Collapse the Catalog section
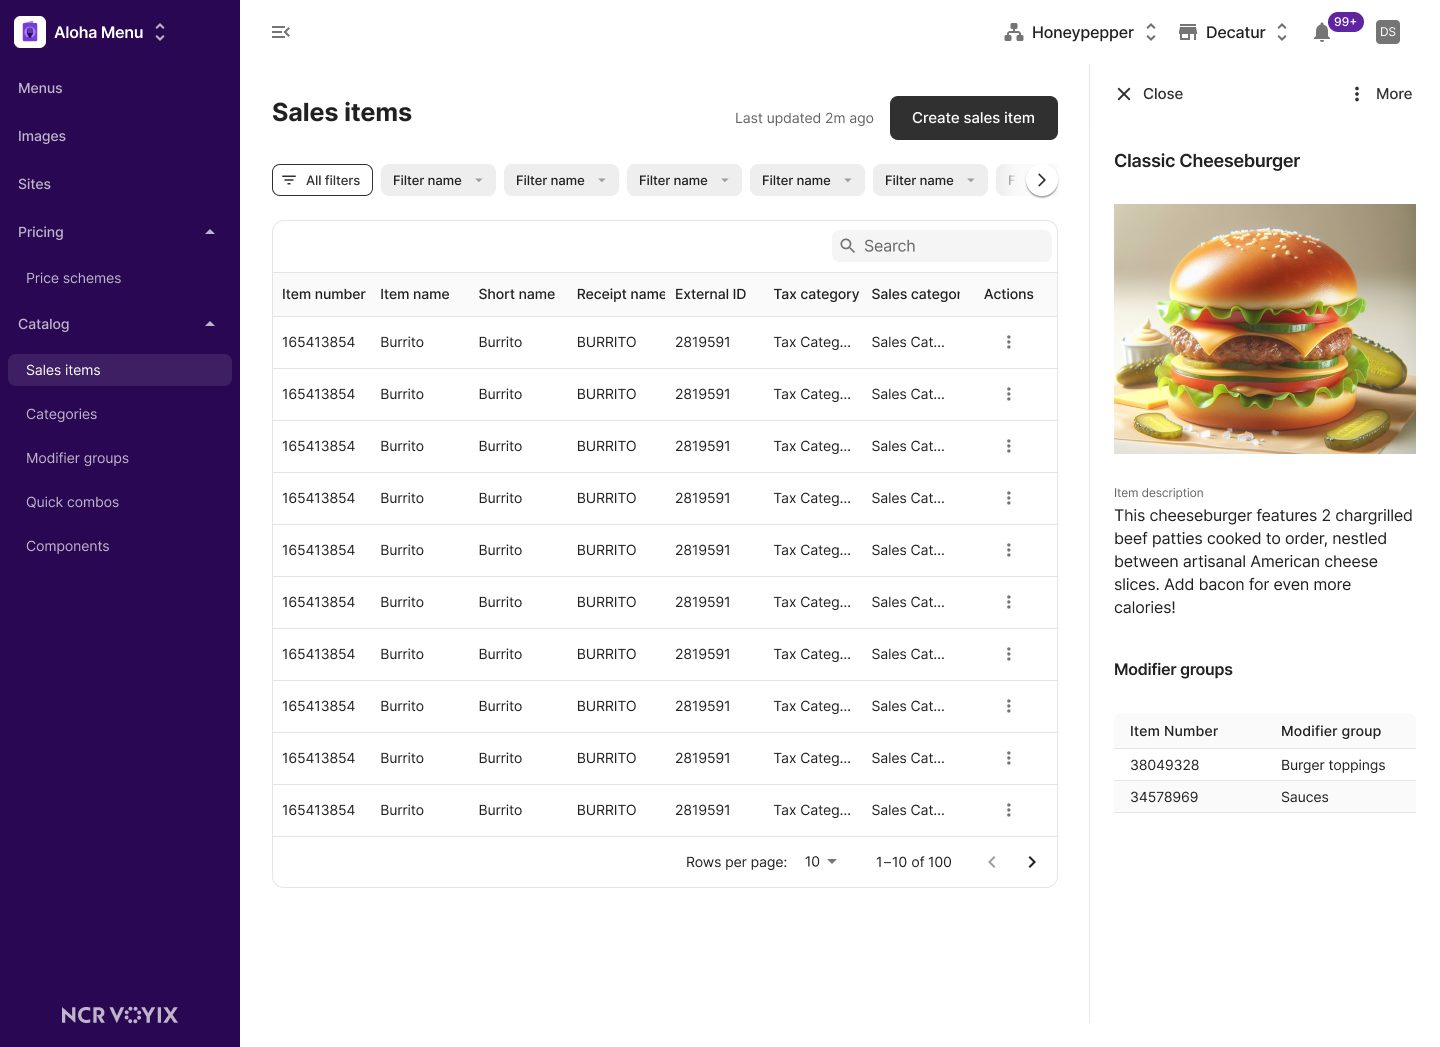Image resolution: width=1440 pixels, height=1047 pixels. pos(210,324)
